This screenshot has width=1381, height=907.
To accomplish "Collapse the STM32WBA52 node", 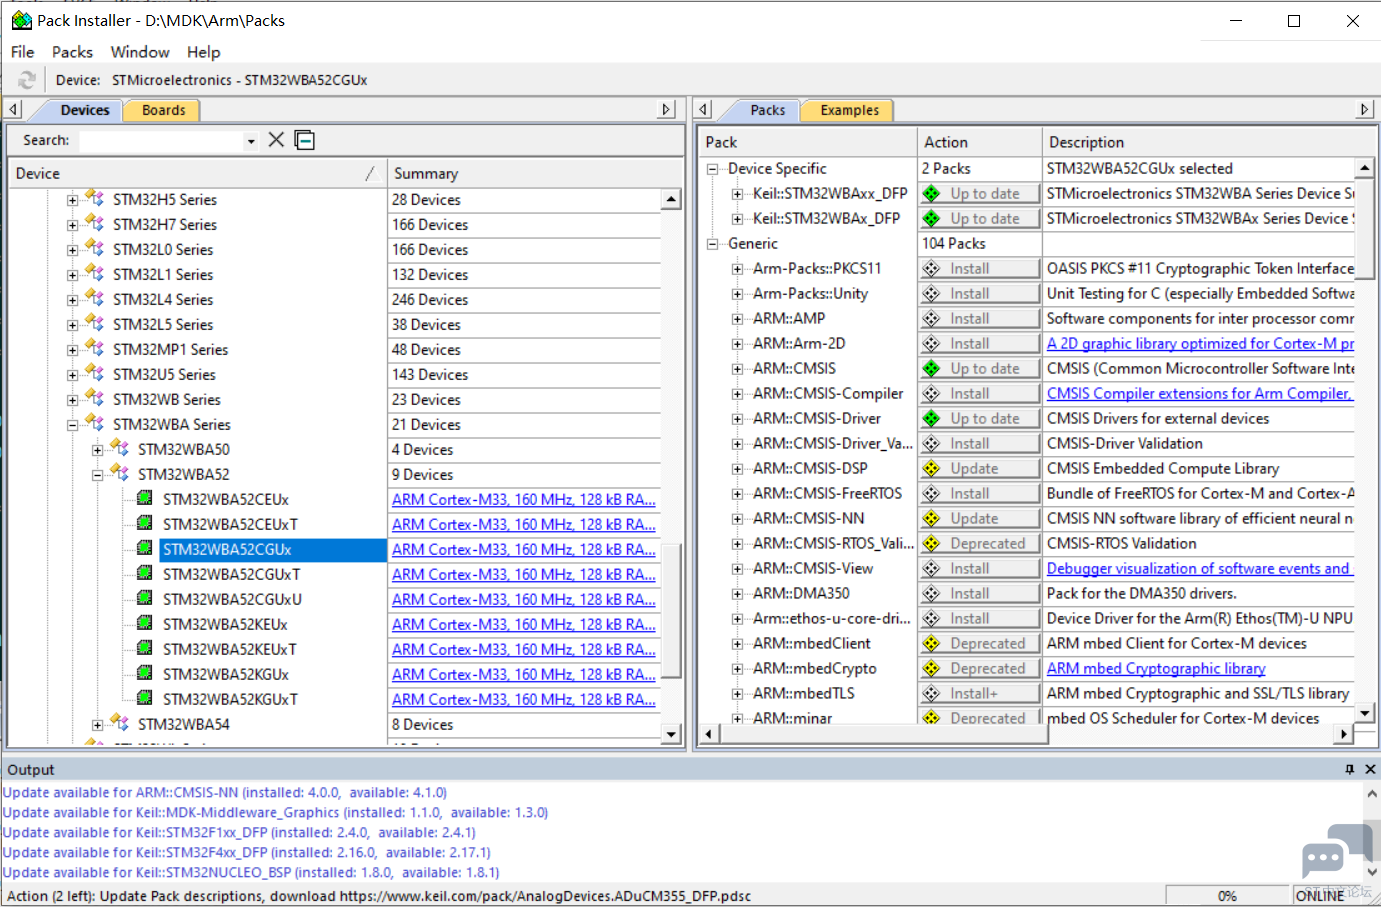I will click(97, 475).
